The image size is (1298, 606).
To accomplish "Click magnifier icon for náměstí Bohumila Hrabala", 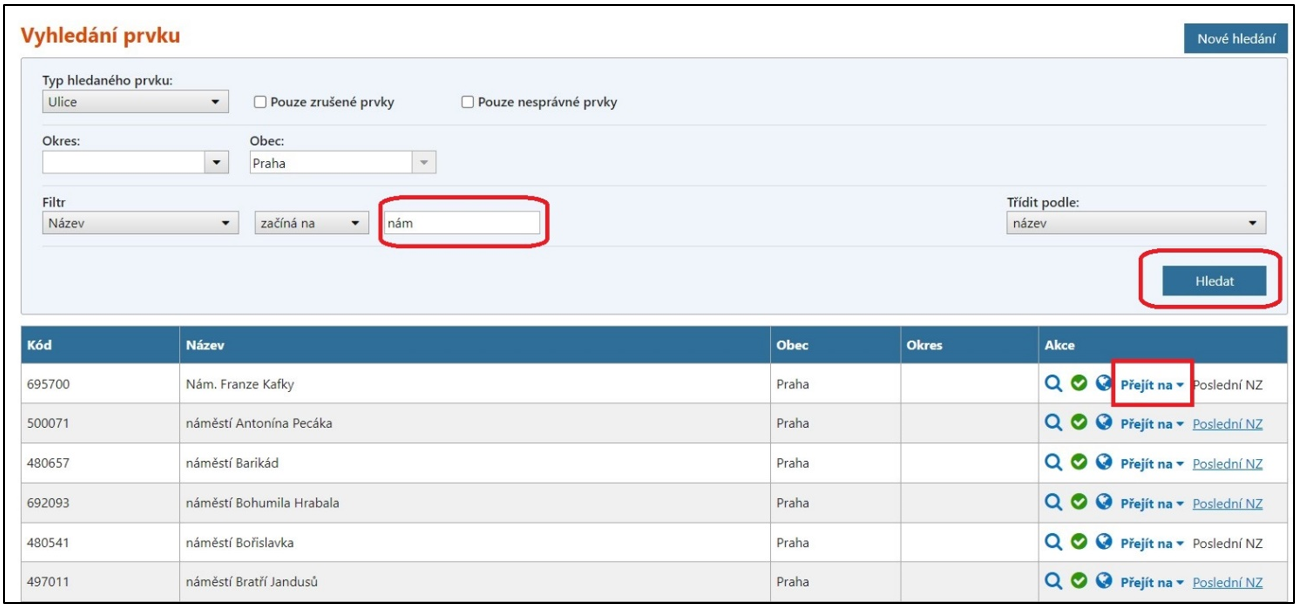I will pos(1053,503).
